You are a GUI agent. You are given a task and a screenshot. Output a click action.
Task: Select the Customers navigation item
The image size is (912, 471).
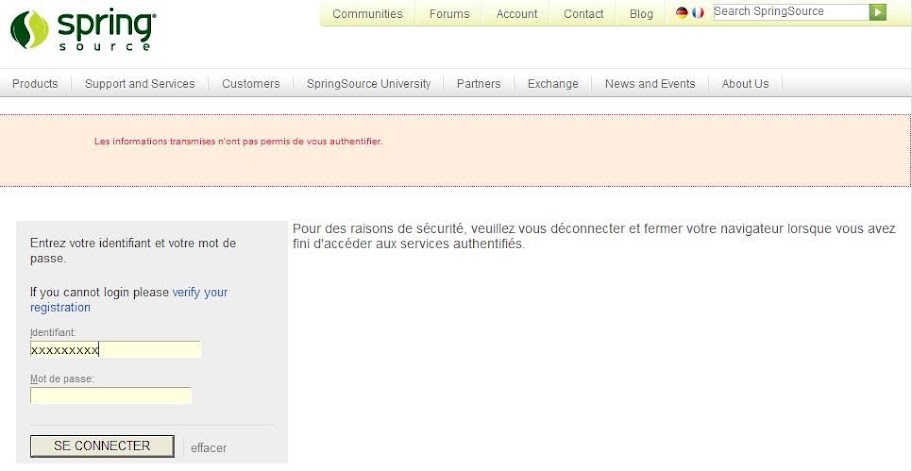[x=251, y=84]
